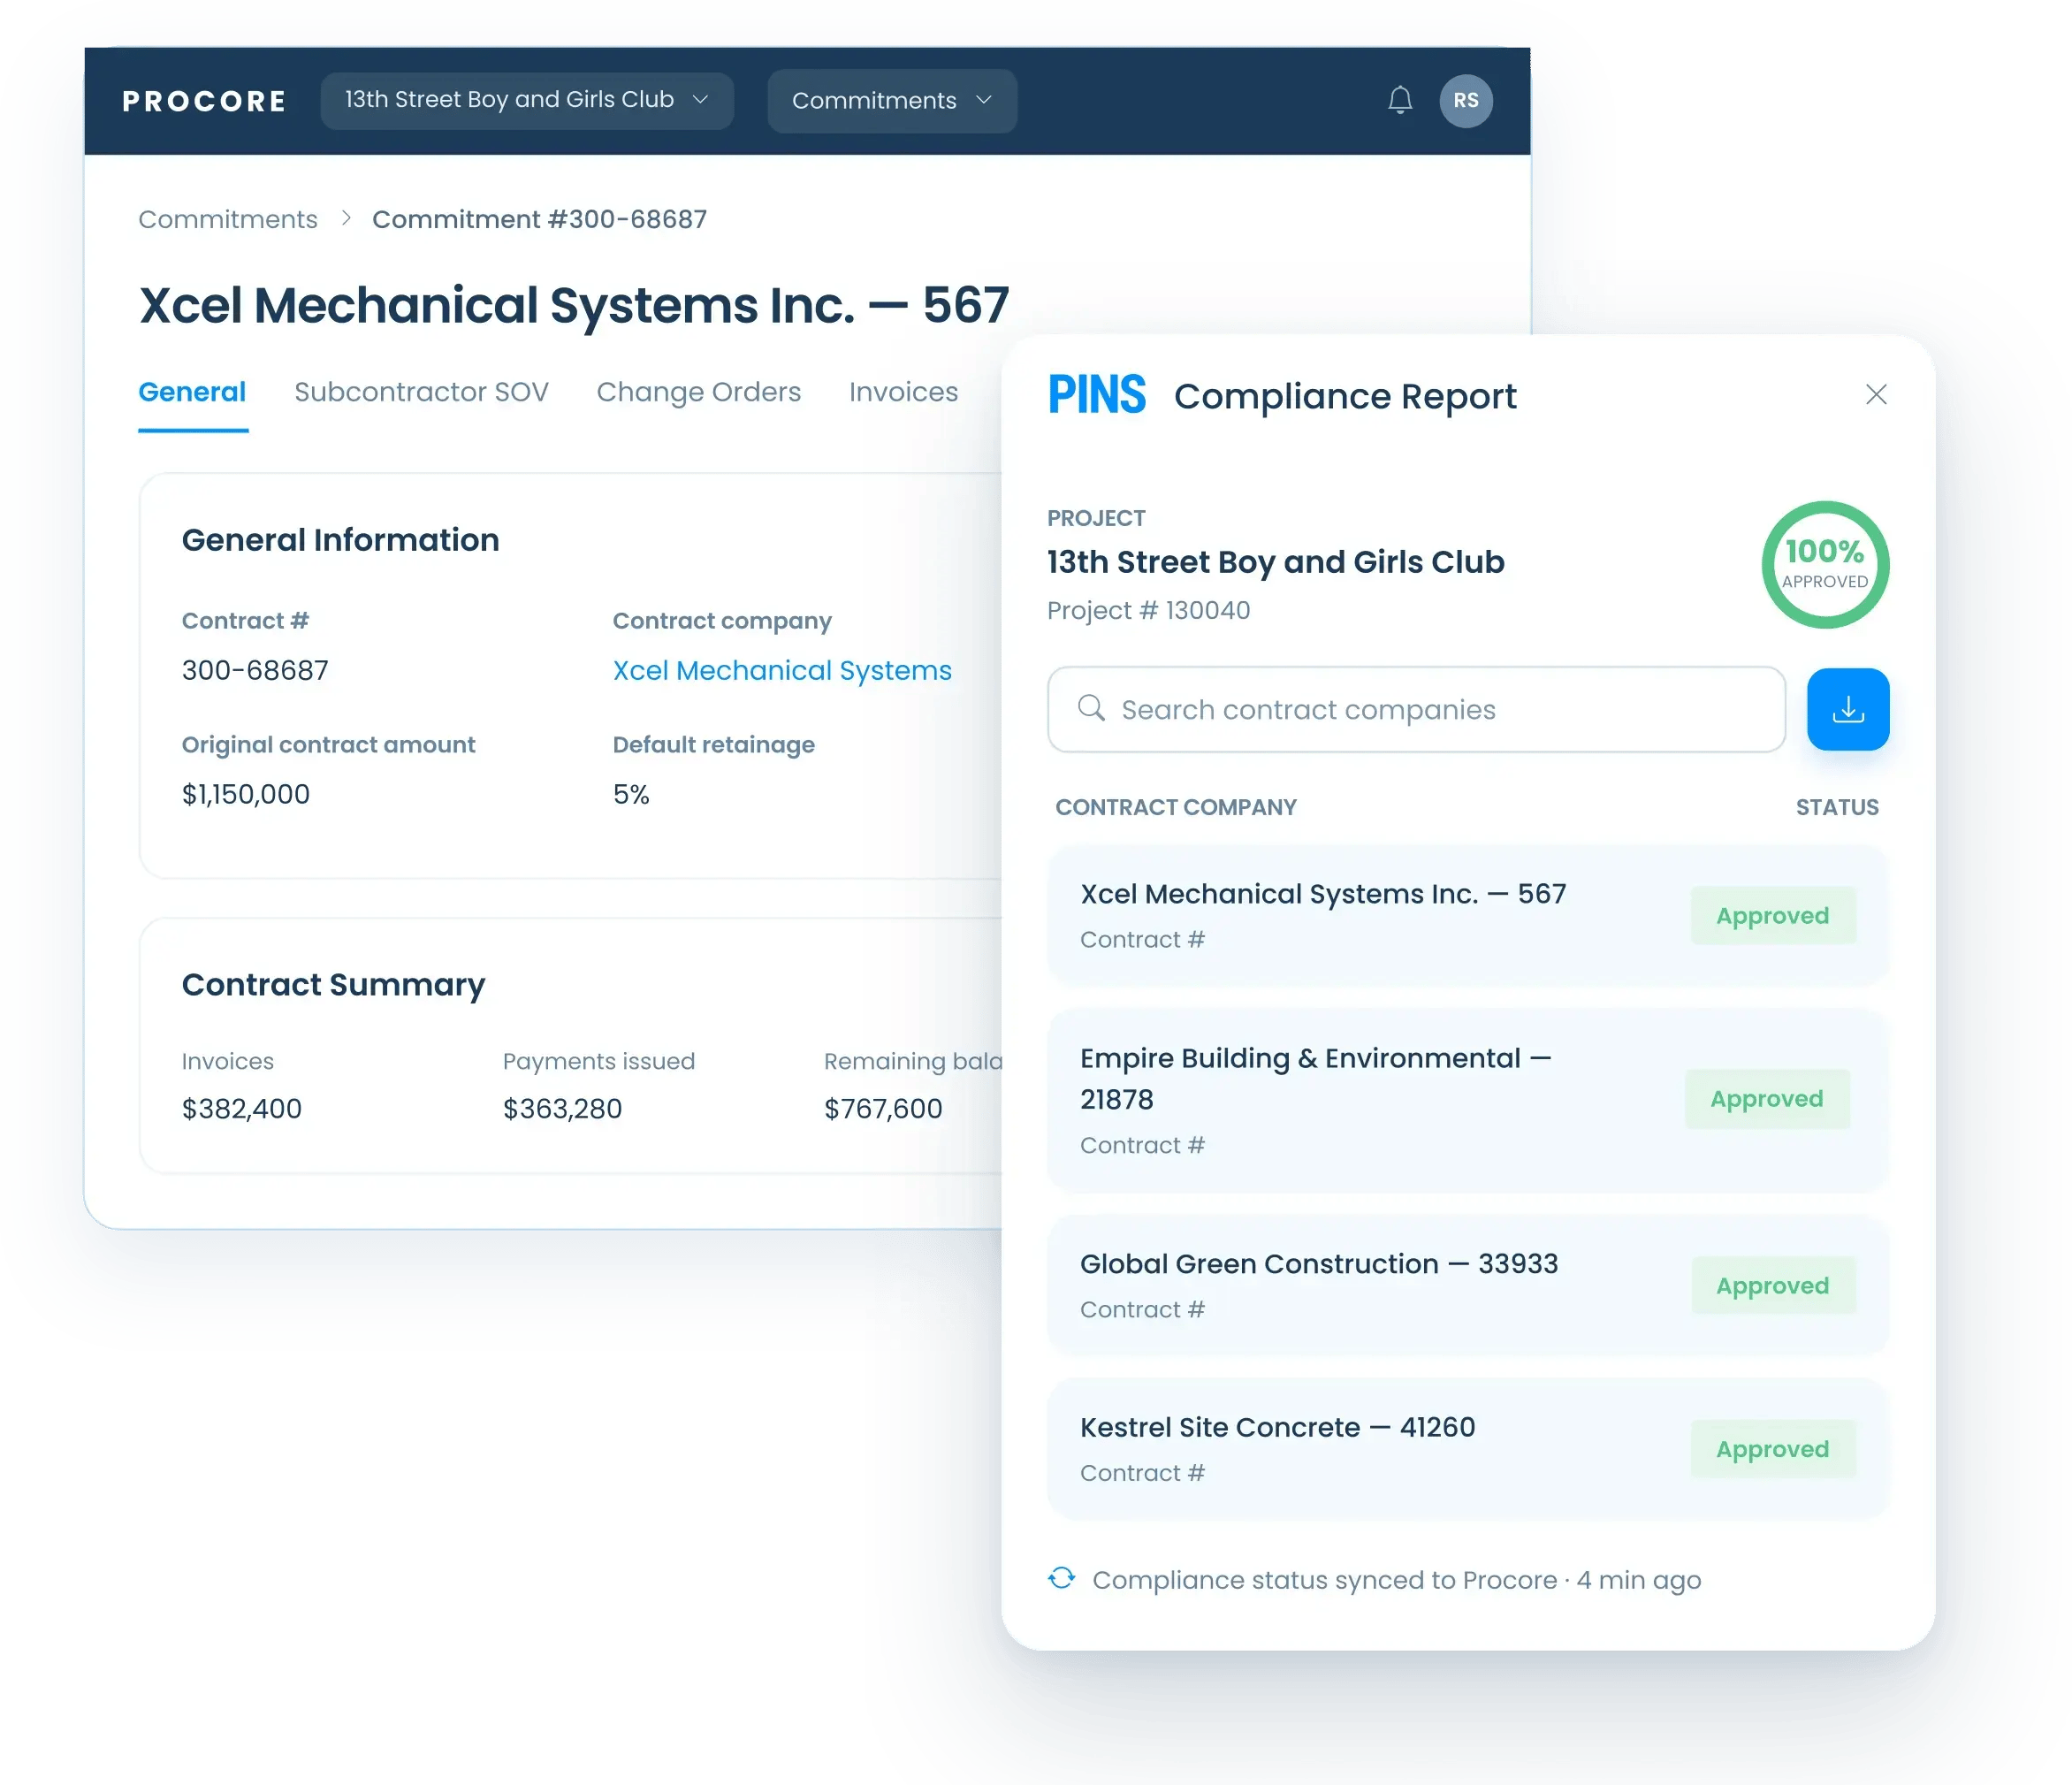Click the 13th Street Boy and Girls Club project name in report
This screenshot has height=1785, width=2072.
pyautogui.click(x=1275, y=562)
